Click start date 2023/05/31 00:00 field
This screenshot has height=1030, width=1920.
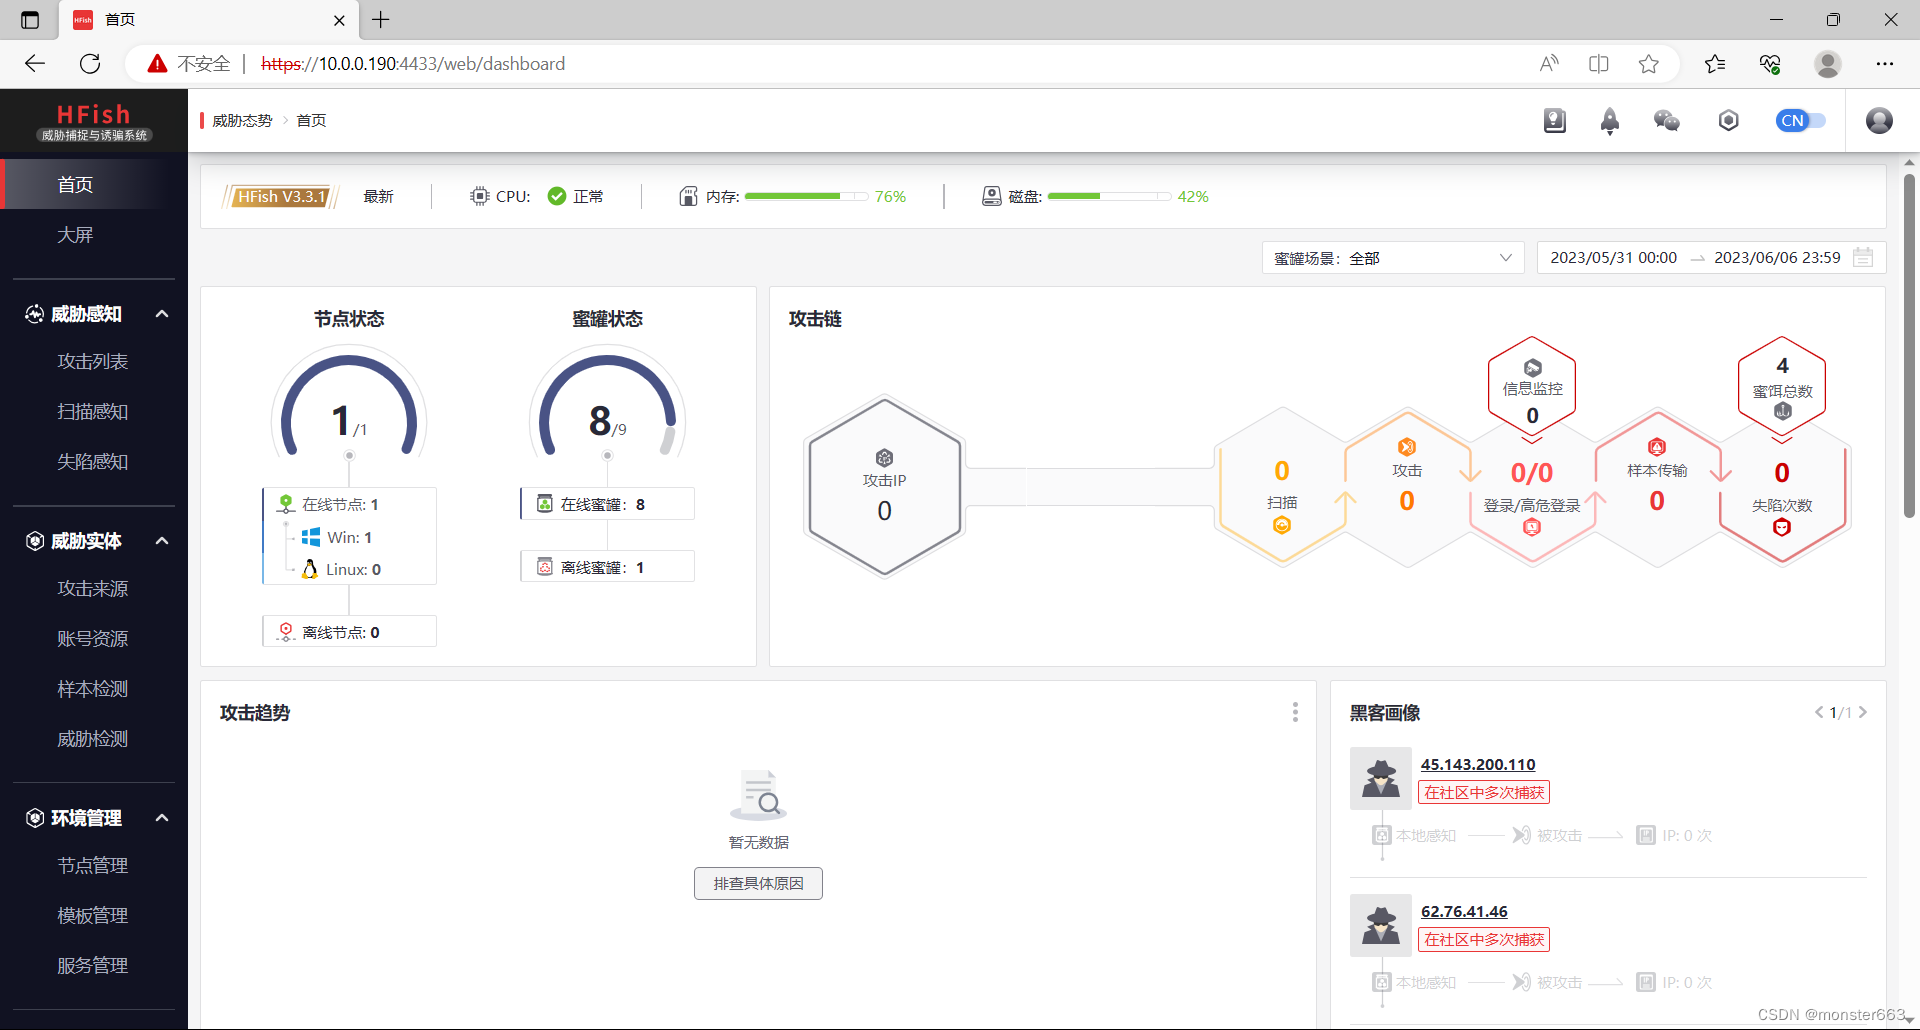pyautogui.click(x=1613, y=258)
